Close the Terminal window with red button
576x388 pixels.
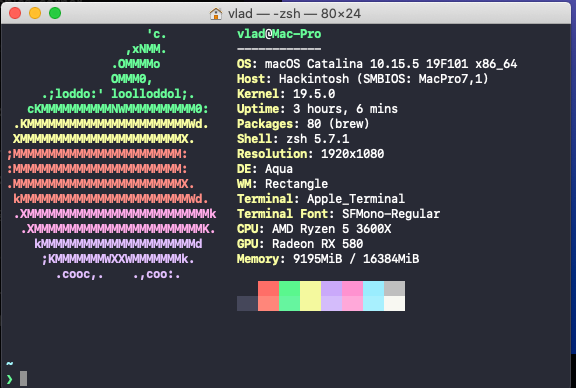click(15, 14)
